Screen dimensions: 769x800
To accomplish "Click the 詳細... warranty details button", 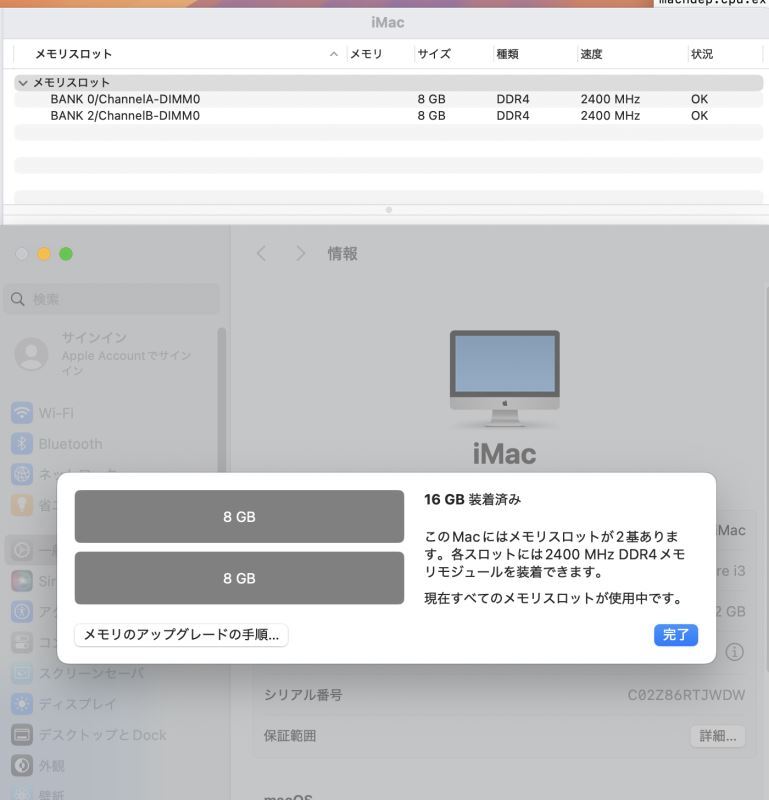I will (718, 736).
